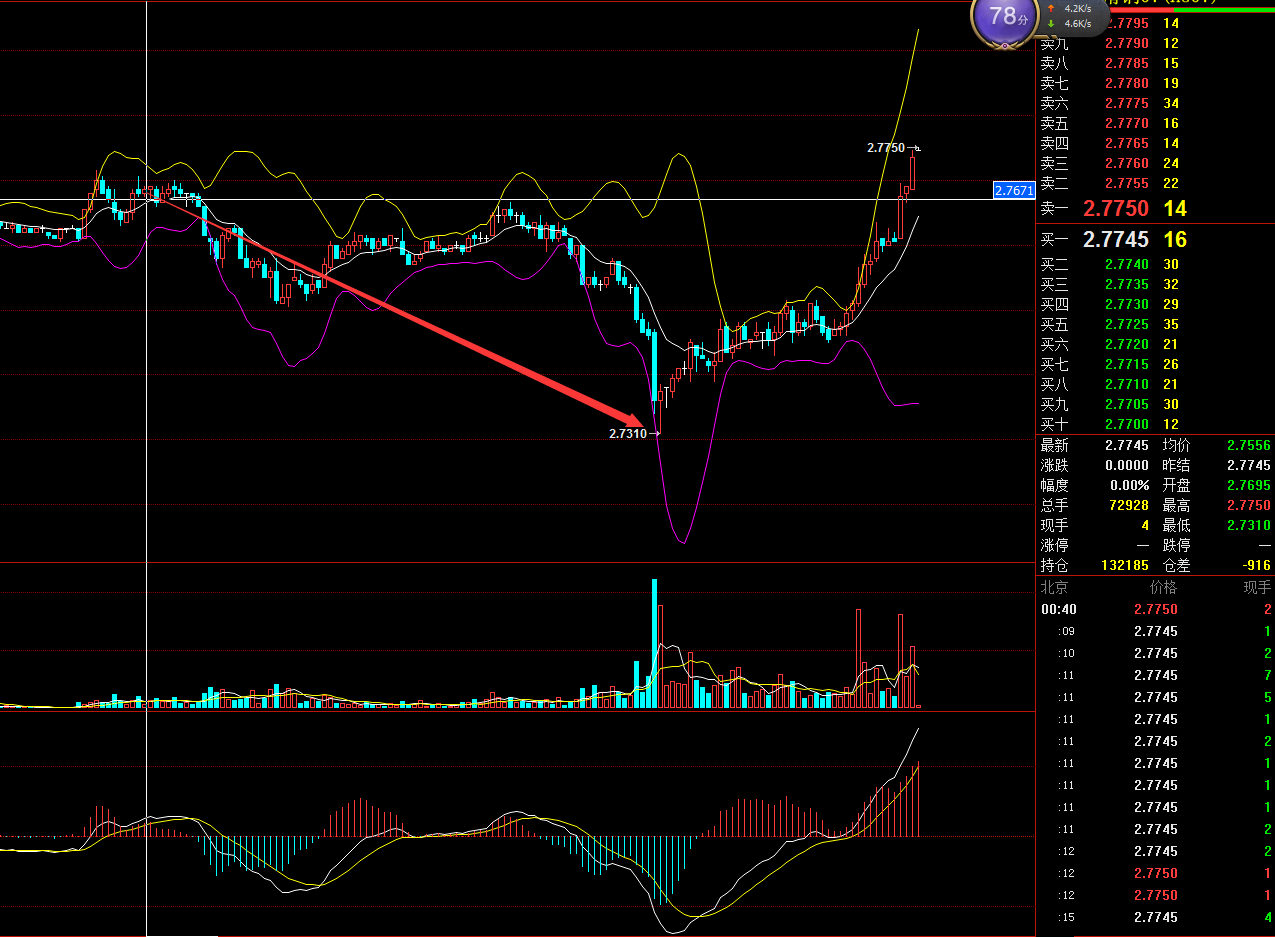Select the 卖七 ask row

tap(1156, 83)
